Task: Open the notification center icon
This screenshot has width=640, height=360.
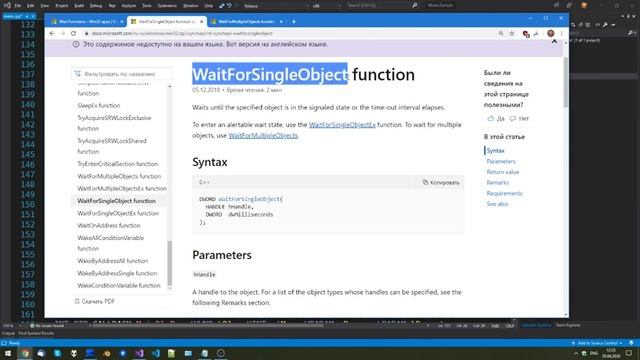Action: click(x=629, y=353)
